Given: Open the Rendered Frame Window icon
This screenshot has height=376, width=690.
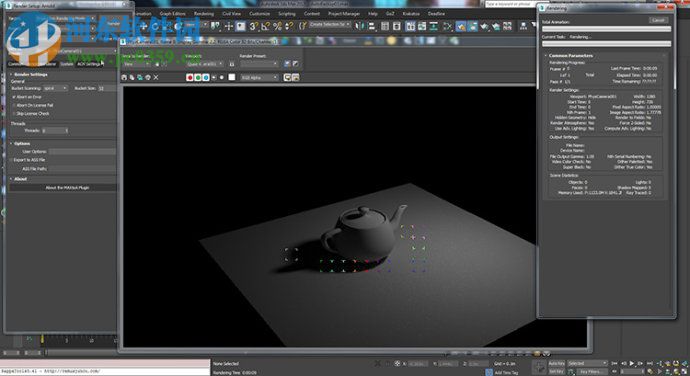Looking at the screenshot, I should (473, 26).
